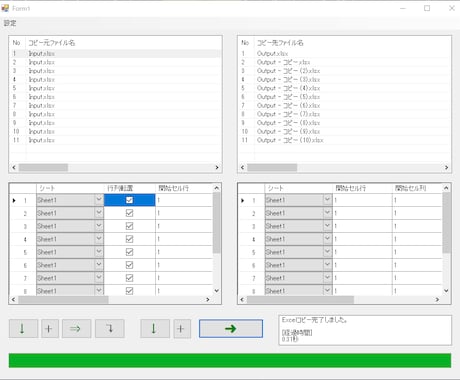This screenshot has height=380, width=460.
Task: Expand the Sheet1 dropdown in destination grid row 7
Action: [x=327, y=278]
